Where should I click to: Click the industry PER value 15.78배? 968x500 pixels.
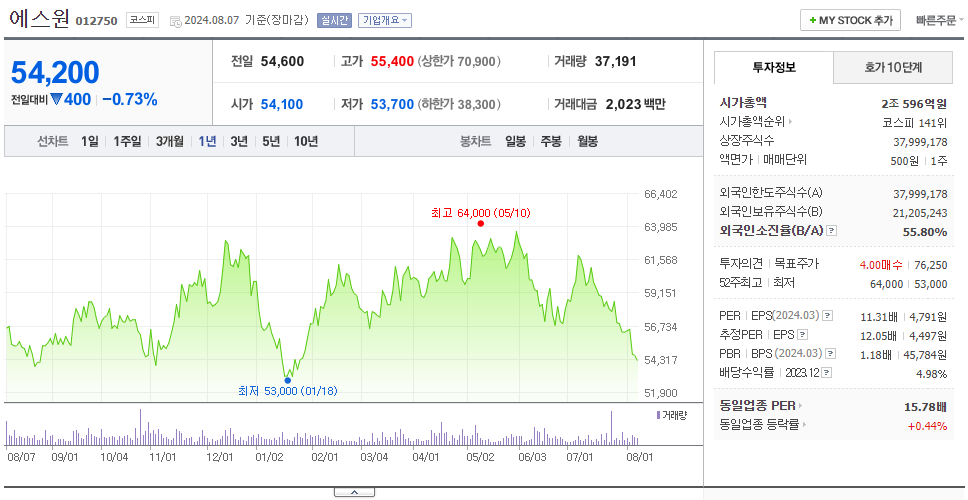coord(925,407)
